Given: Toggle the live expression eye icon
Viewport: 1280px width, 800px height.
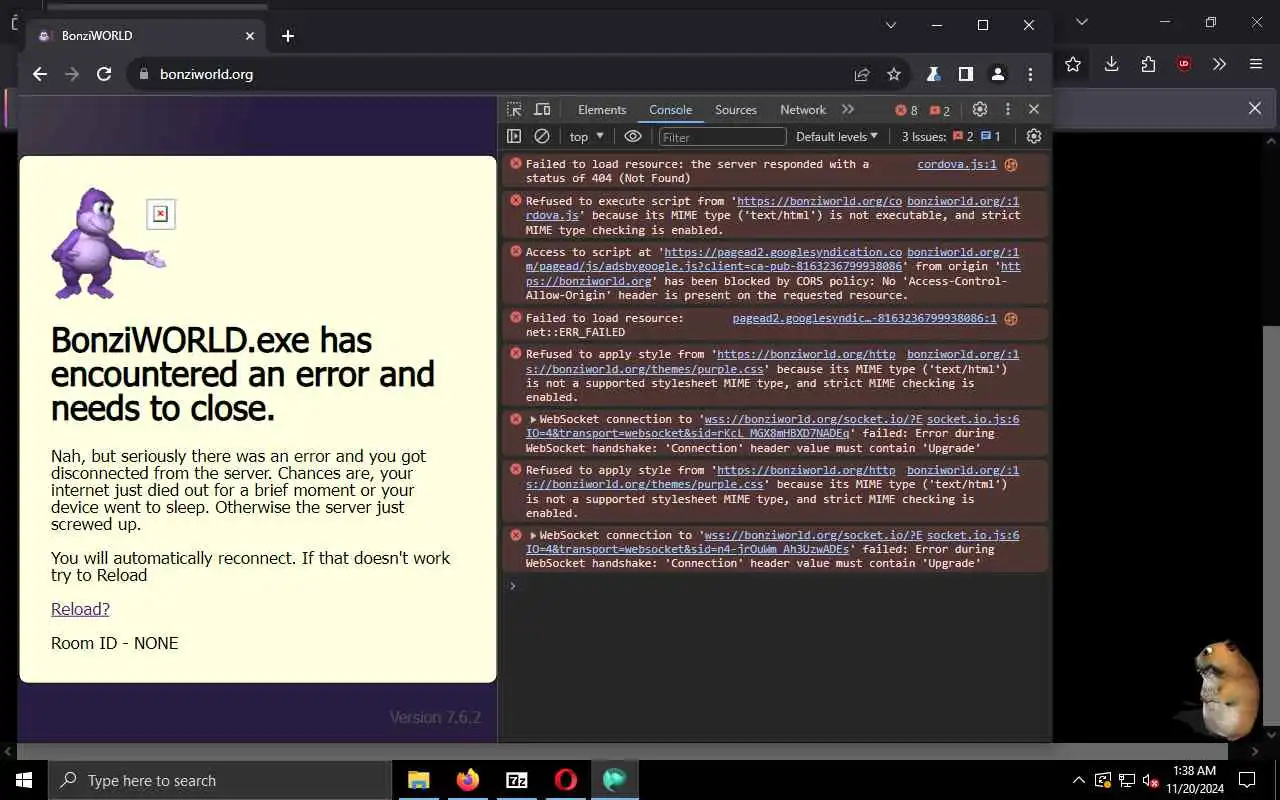Looking at the screenshot, I should (x=633, y=136).
